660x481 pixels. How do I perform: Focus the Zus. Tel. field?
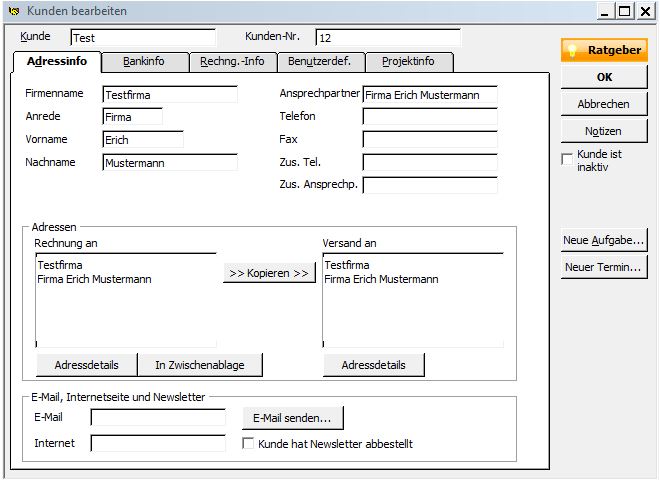coord(430,162)
